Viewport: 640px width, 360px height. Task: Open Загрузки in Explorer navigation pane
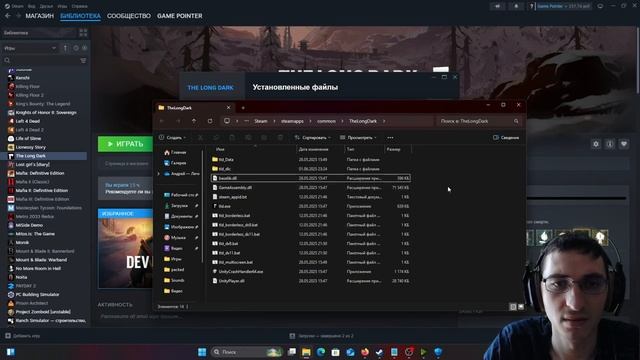point(176,206)
